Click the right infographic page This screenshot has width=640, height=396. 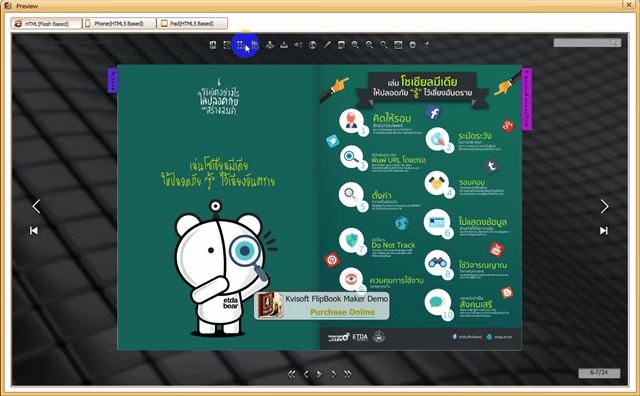tap(420, 207)
